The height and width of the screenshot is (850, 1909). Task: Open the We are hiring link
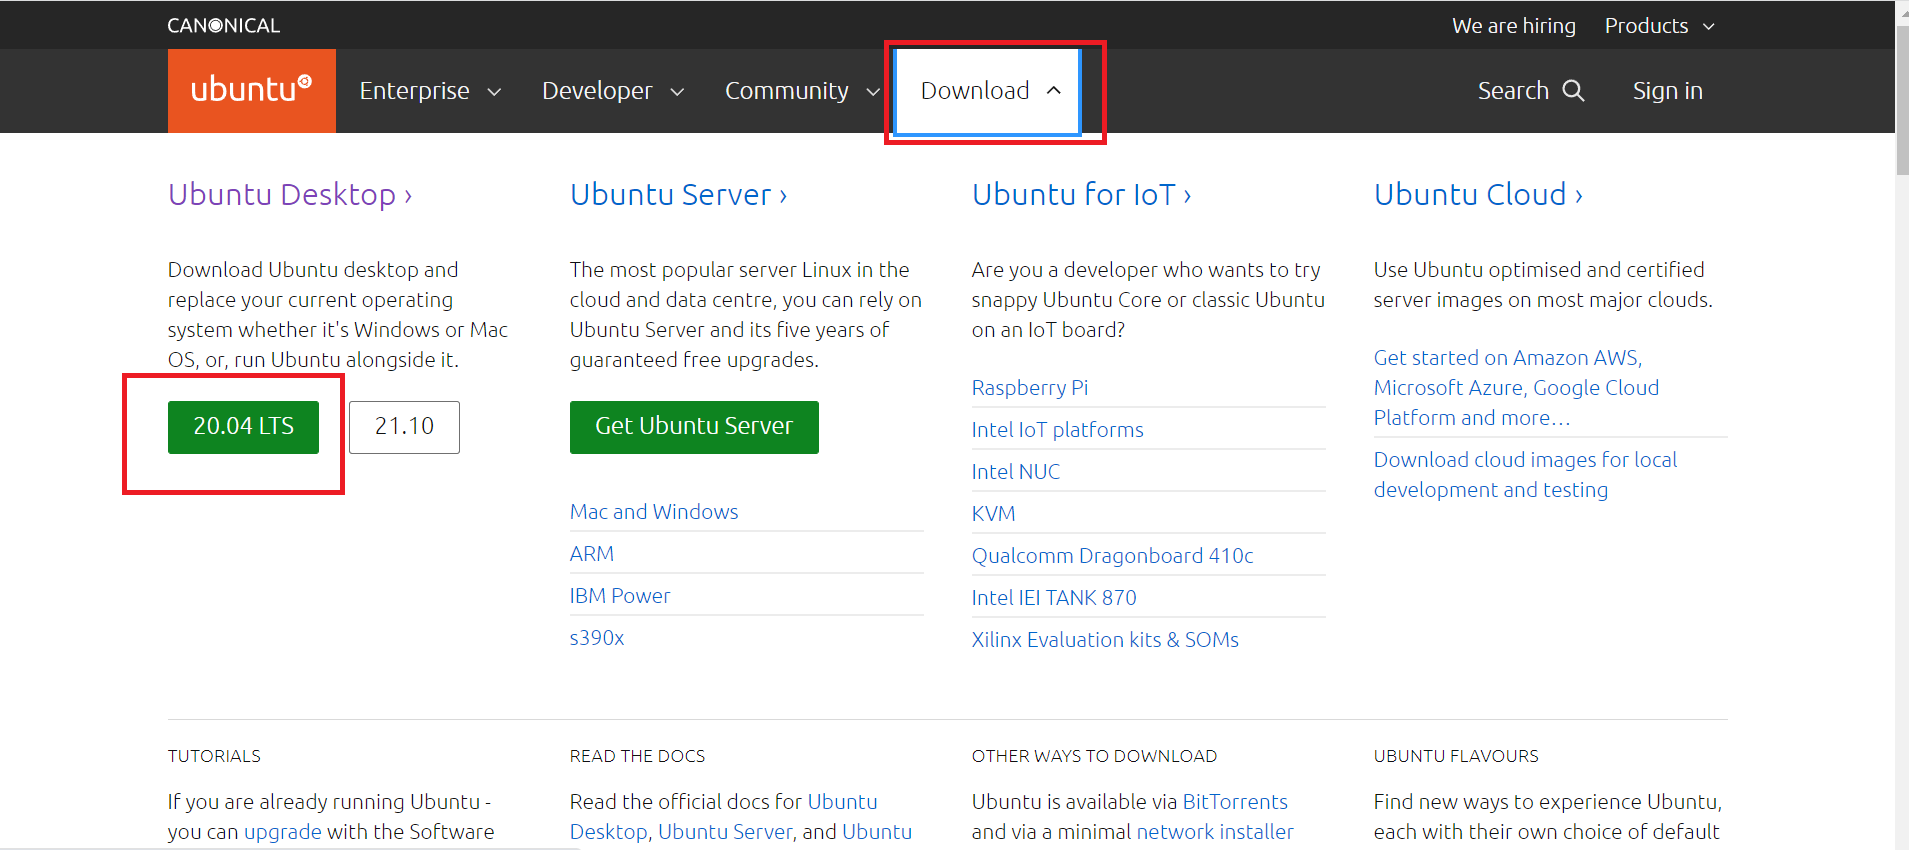tap(1513, 26)
